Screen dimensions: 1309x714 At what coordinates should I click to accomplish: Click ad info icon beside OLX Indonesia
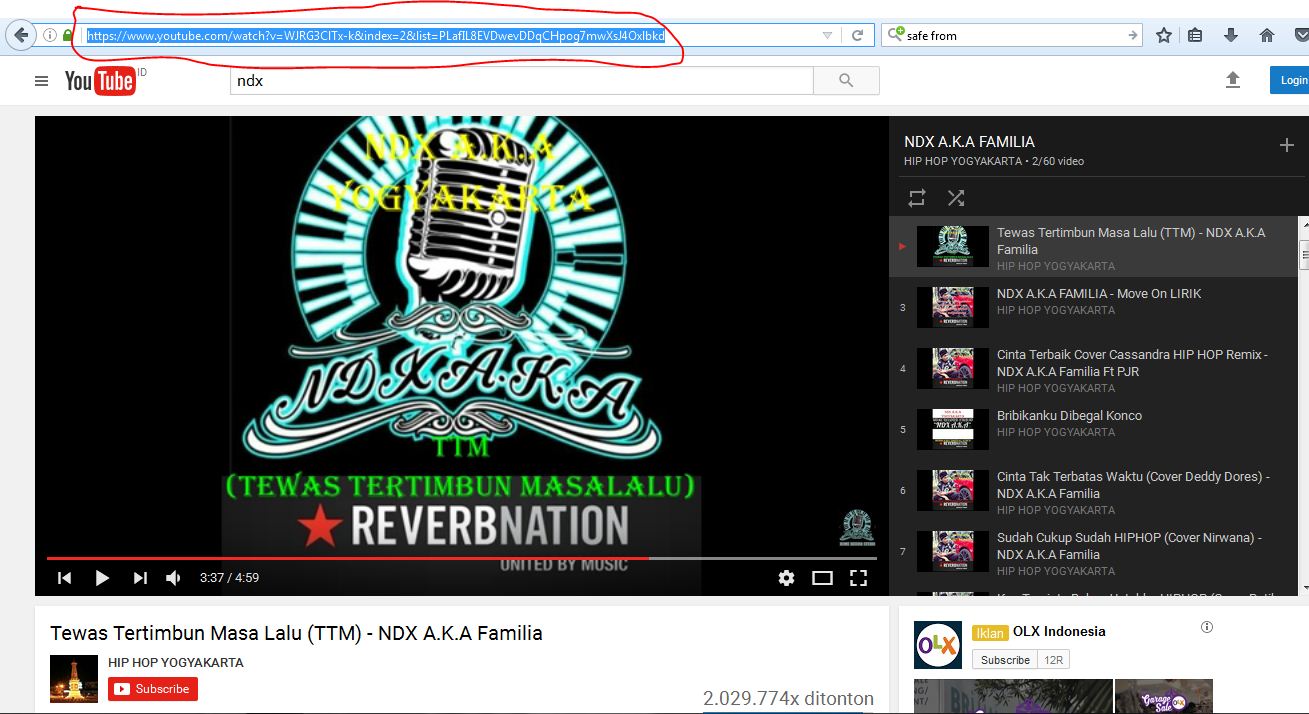[x=1207, y=627]
